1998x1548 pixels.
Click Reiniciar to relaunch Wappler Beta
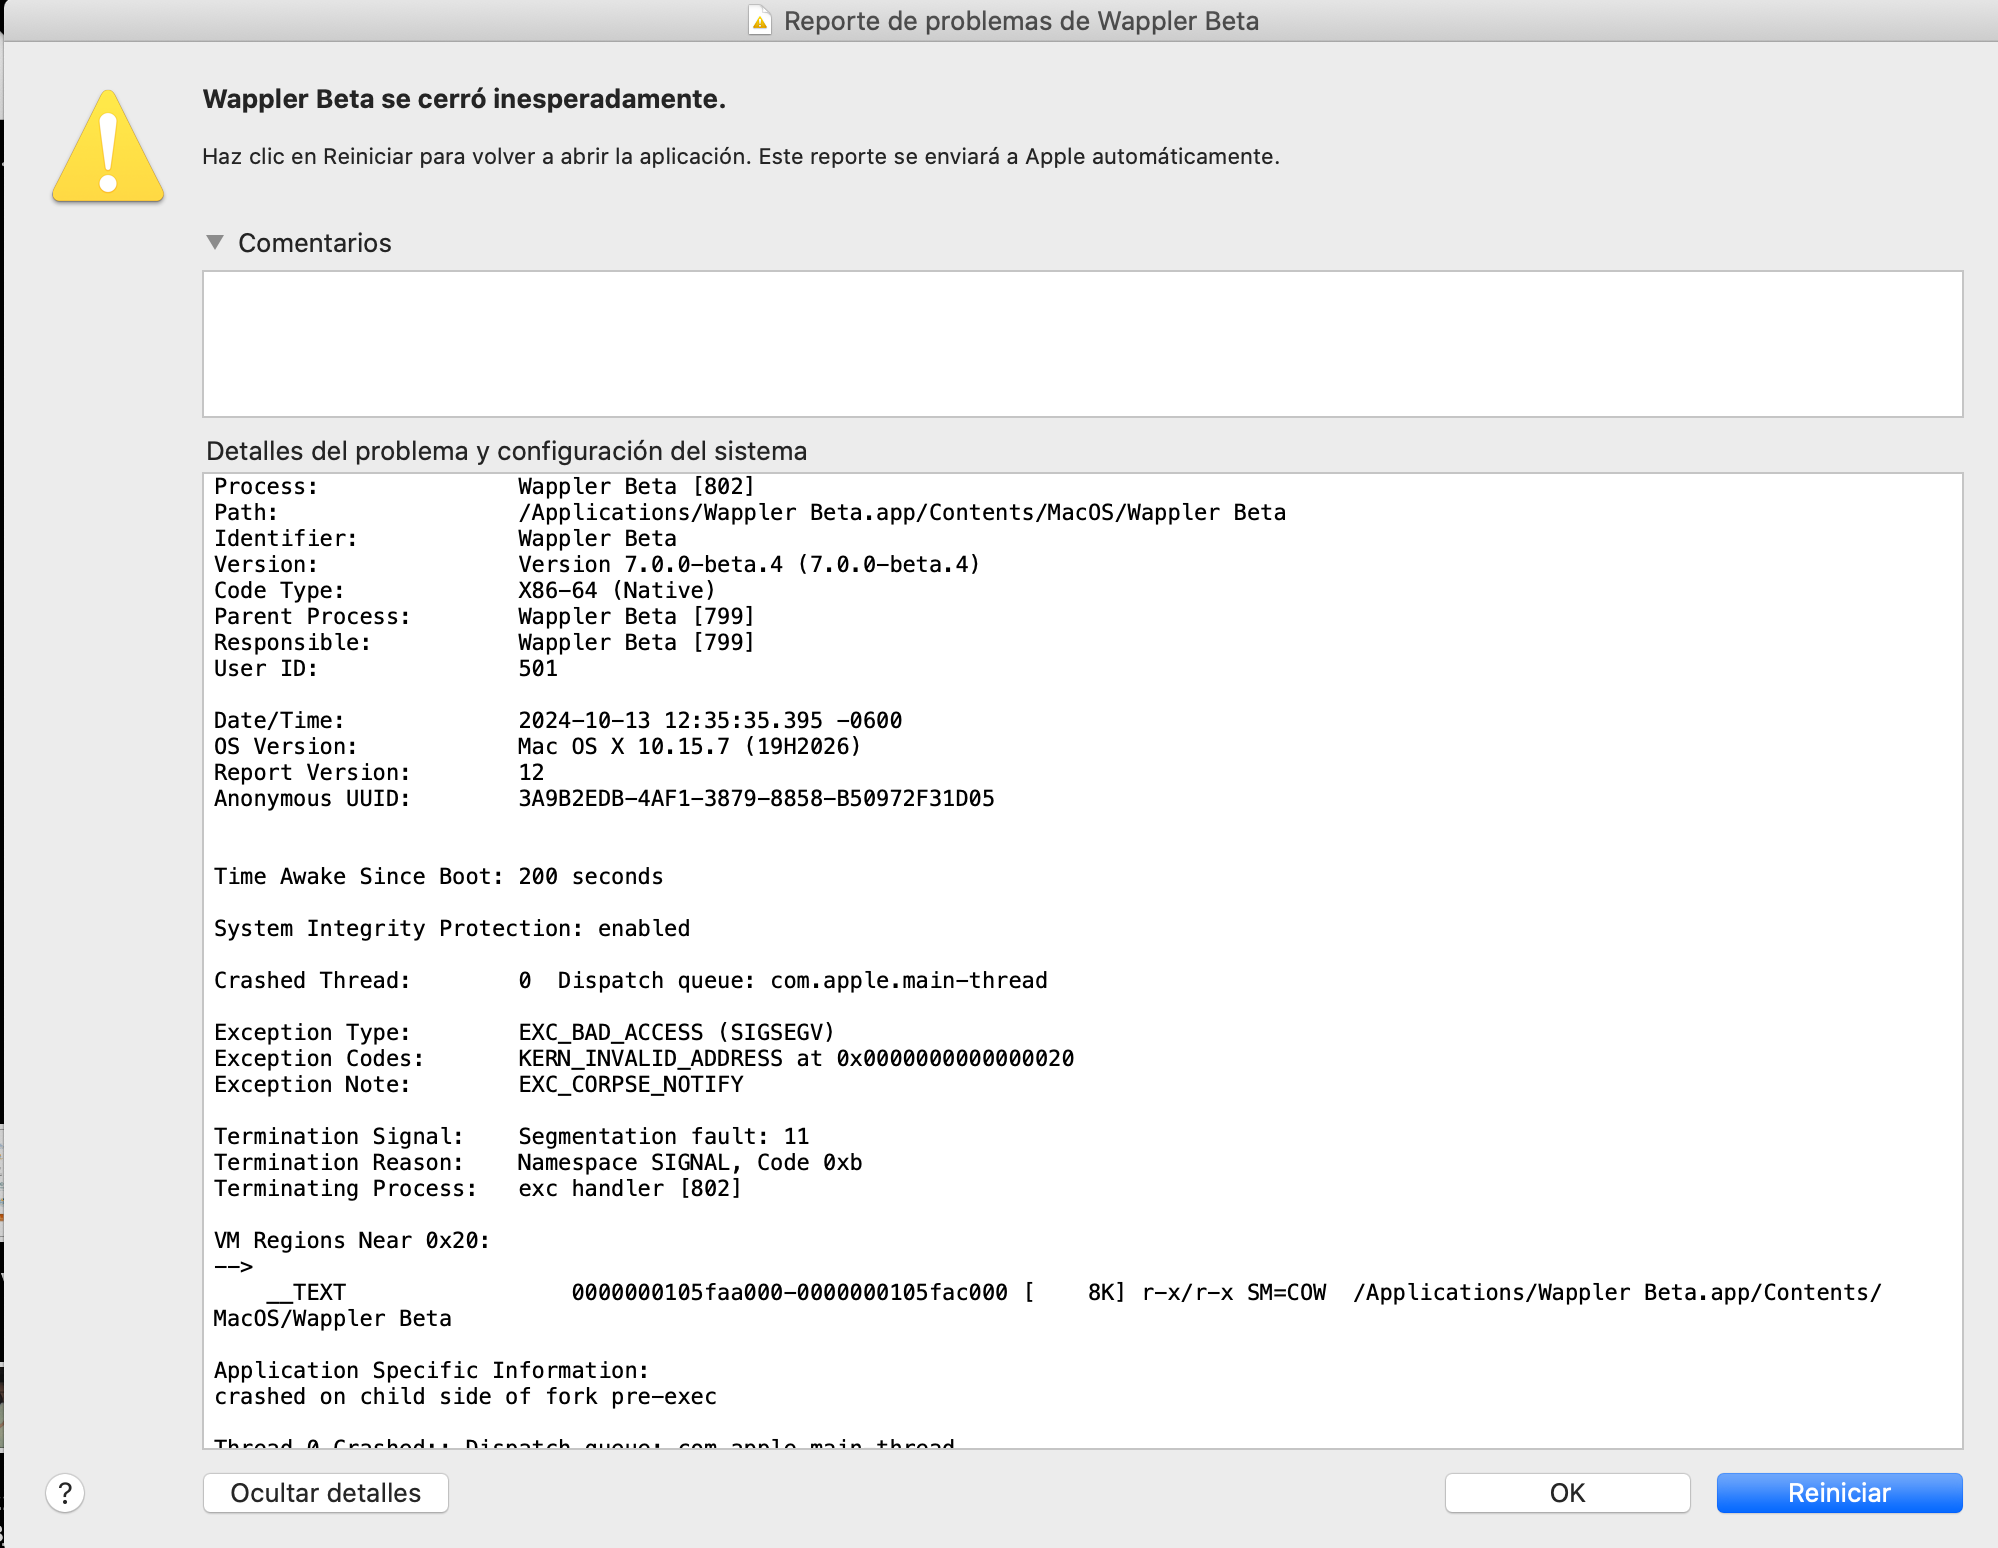[1838, 1493]
